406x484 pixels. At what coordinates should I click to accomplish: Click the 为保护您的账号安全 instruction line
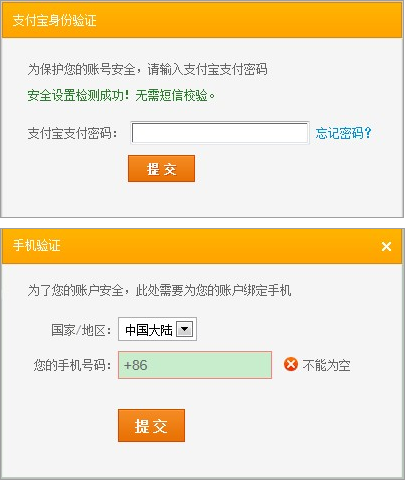[x=147, y=69]
